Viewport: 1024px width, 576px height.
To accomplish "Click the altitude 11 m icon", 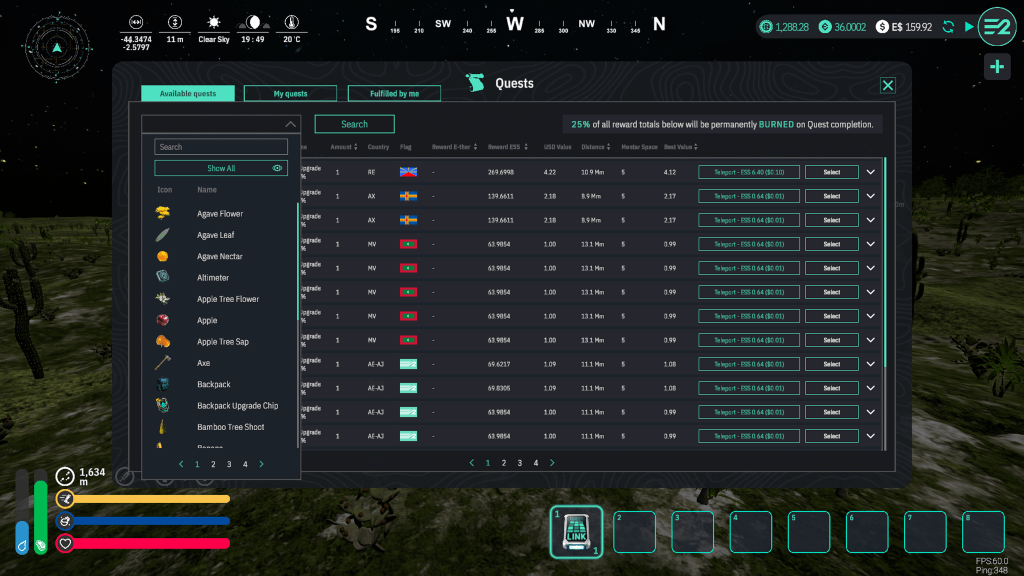I will pos(174,22).
